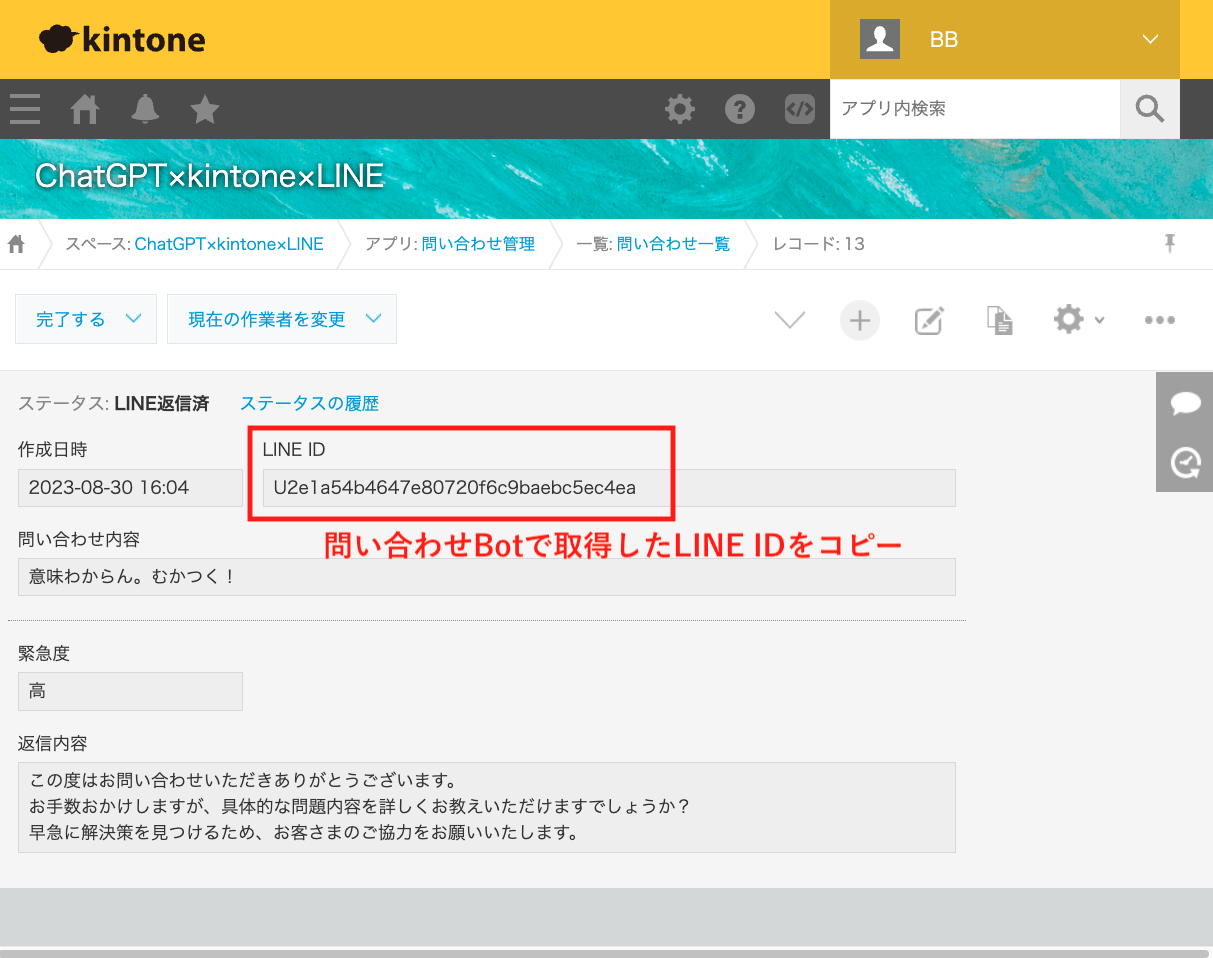Duplicate the record via the copy icon
The width and height of the screenshot is (1213, 958).
999,319
